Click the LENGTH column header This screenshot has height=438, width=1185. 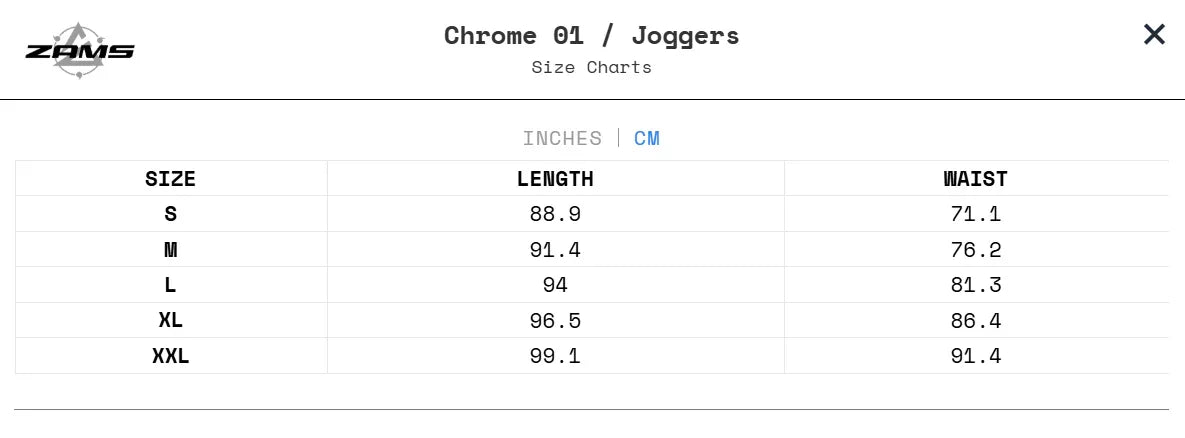tap(555, 179)
